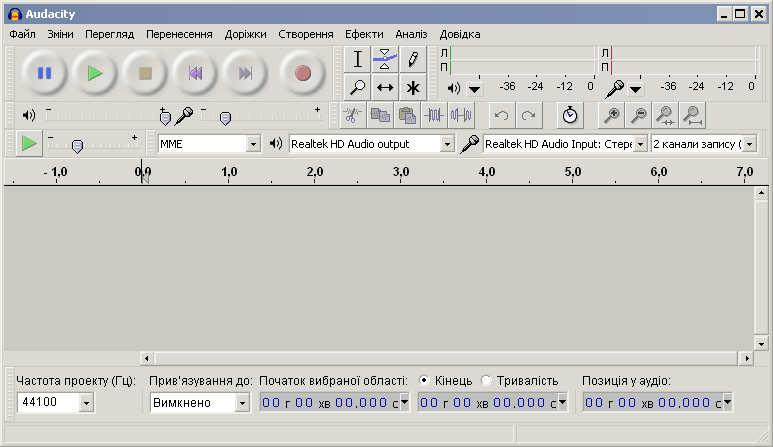The image size is (773, 447).
Task: Click the Zoom In magnifier icon
Action: click(x=611, y=115)
